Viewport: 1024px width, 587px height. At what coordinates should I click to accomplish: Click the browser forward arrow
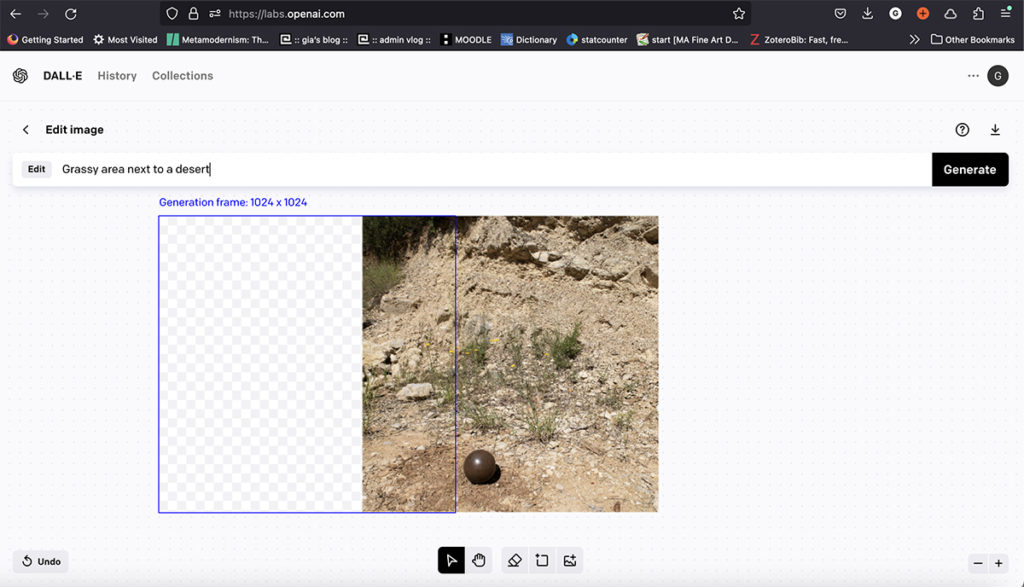[43, 14]
